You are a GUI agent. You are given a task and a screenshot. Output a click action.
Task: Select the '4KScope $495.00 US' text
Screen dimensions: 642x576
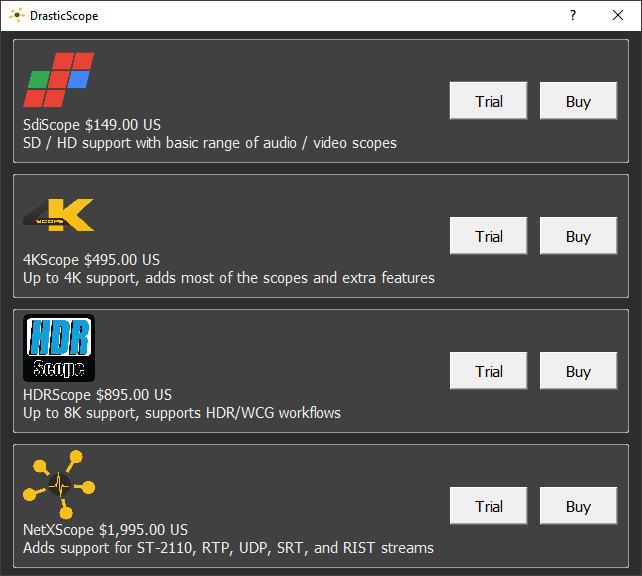point(91,260)
